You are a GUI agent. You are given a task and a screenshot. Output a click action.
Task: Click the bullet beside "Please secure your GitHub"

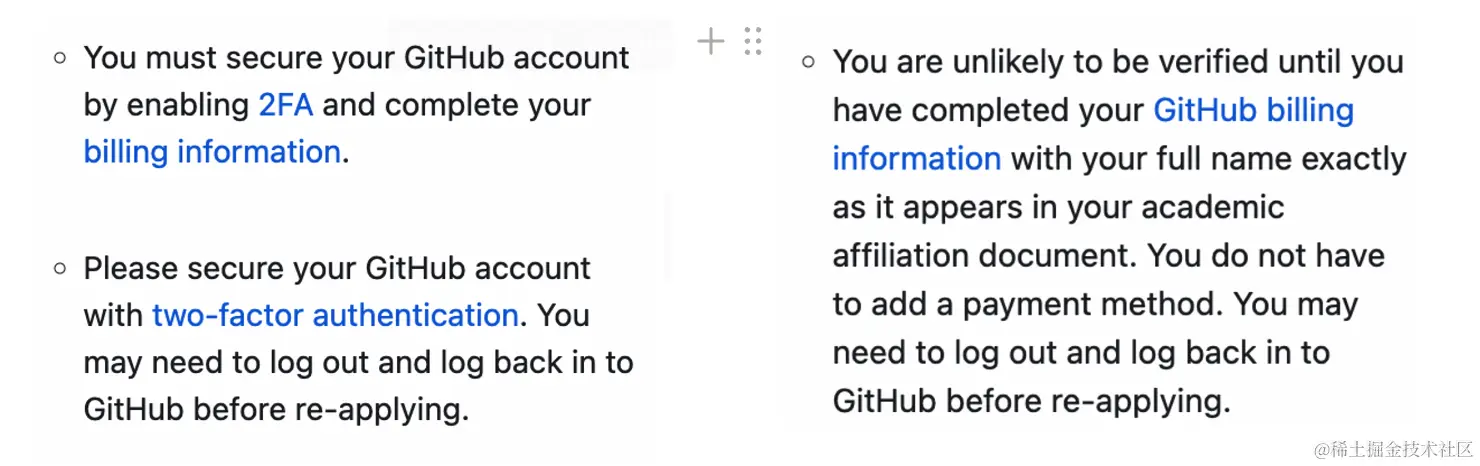(x=60, y=268)
